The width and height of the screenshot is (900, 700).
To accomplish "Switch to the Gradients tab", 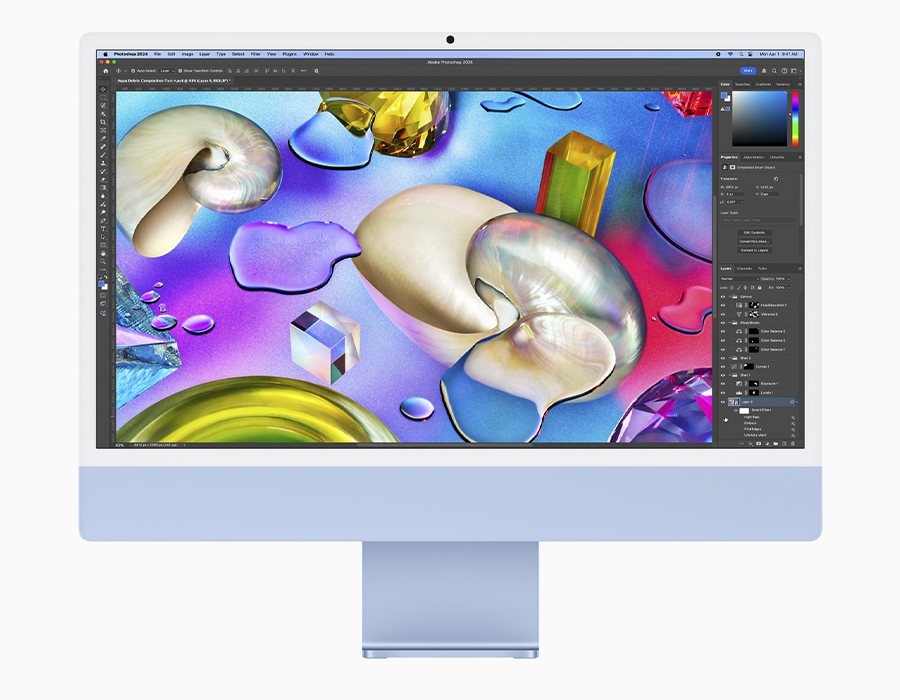I will click(x=763, y=84).
